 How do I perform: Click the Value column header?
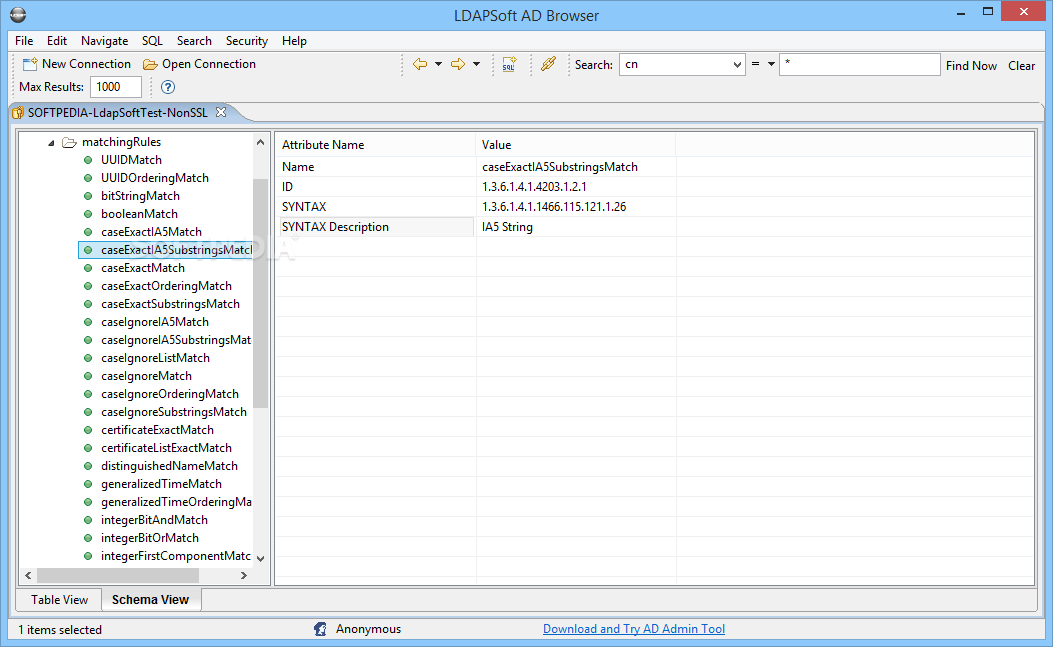[576, 144]
